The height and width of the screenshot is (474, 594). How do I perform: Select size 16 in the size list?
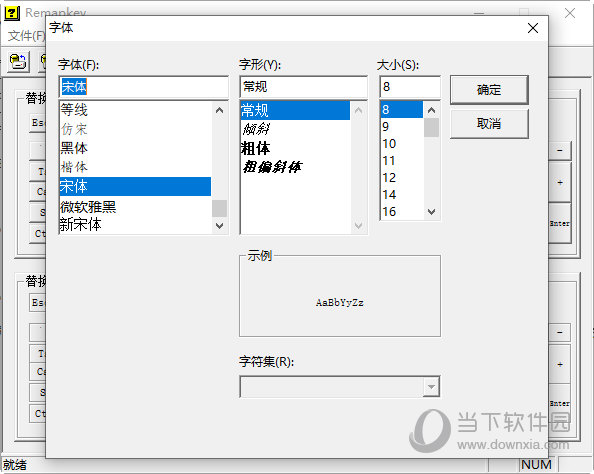pos(402,211)
